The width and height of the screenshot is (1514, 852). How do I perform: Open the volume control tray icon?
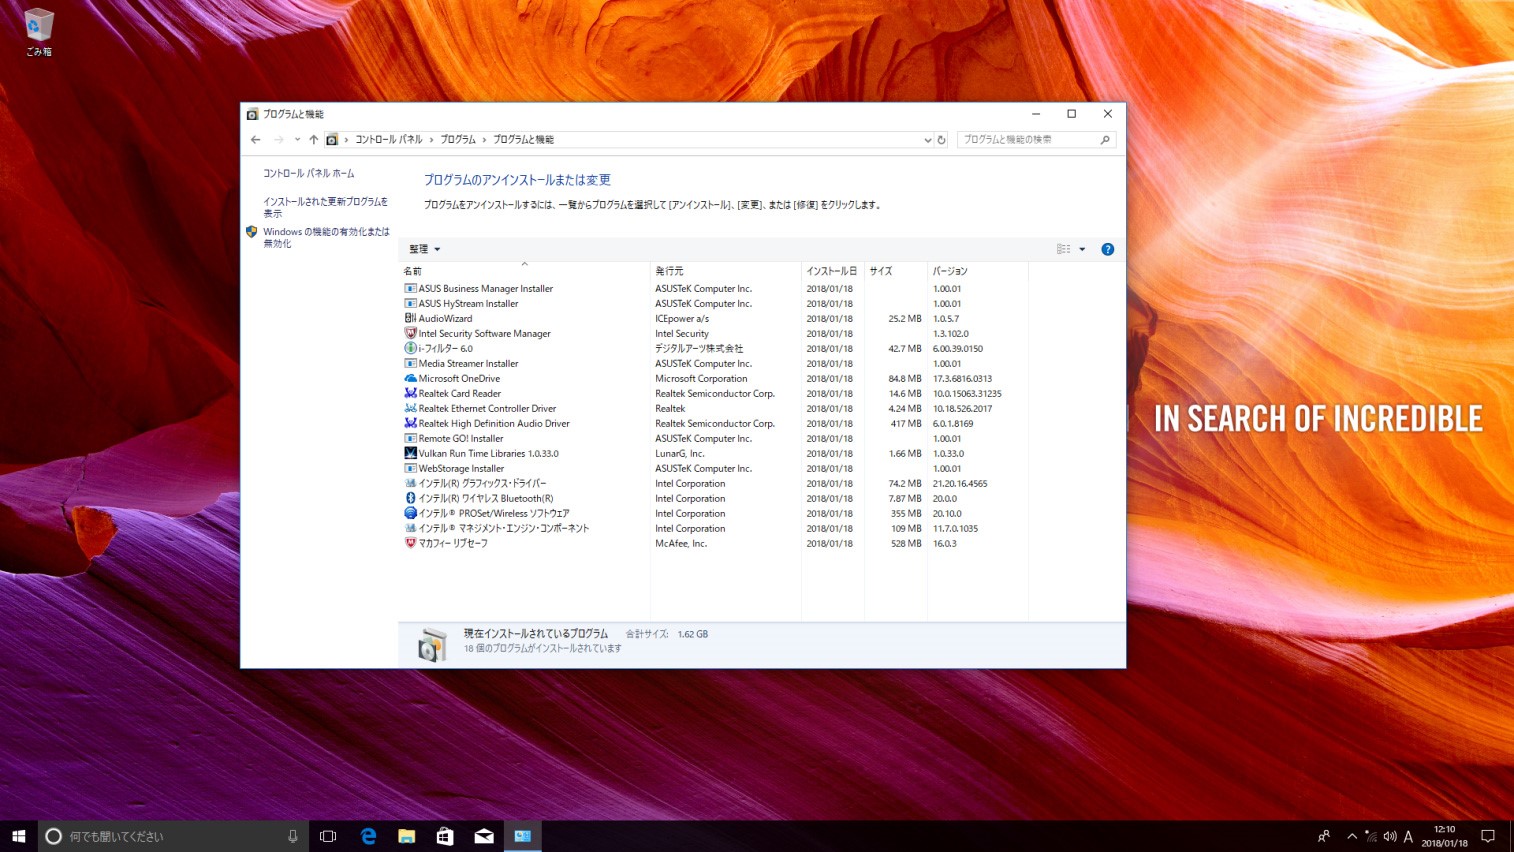tap(1389, 836)
